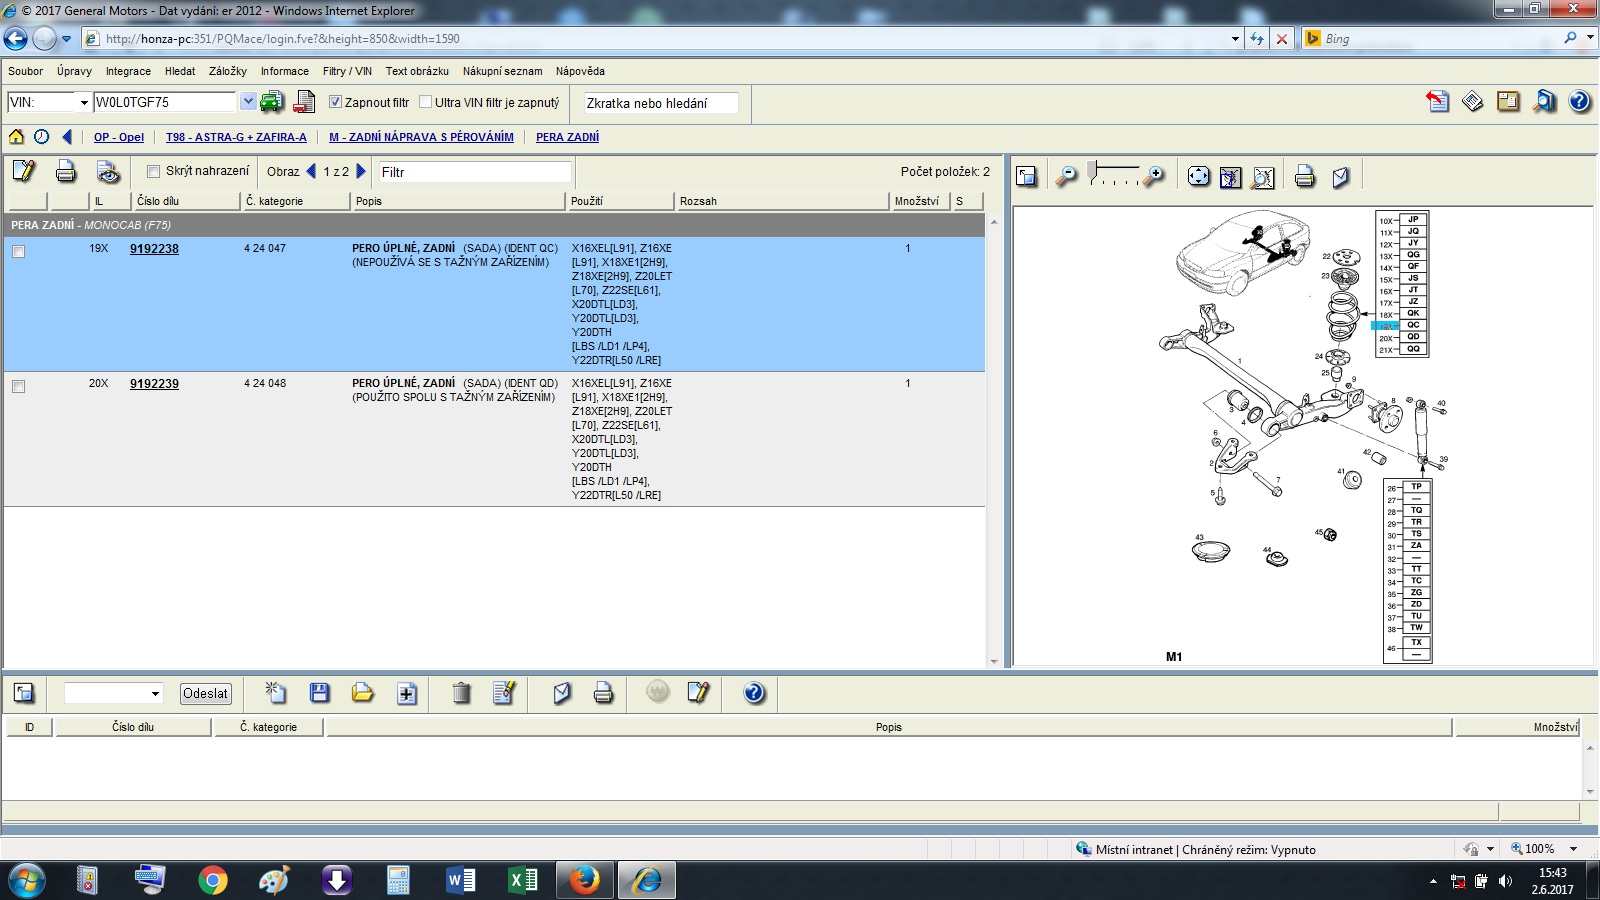Screen dimensions: 1600x900
Task: Open part number 9192239 link
Action: [x=154, y=383]
